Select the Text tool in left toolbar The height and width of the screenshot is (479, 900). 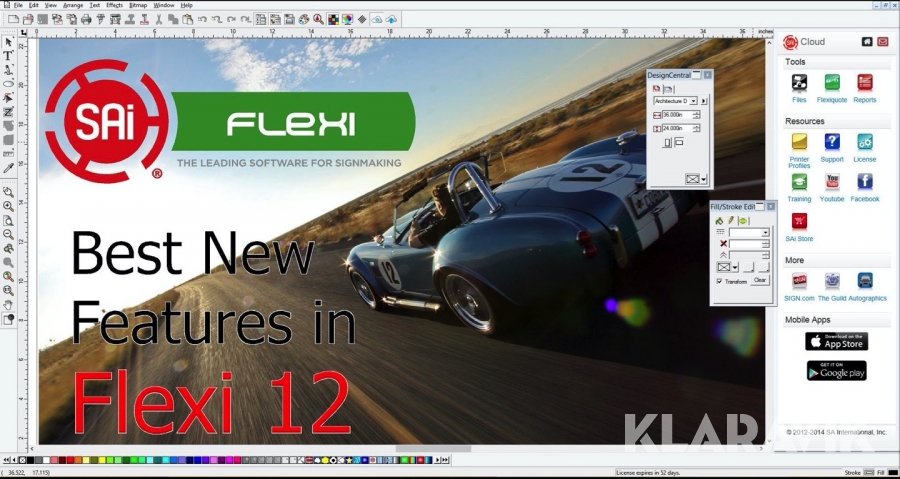click(8, 56)
